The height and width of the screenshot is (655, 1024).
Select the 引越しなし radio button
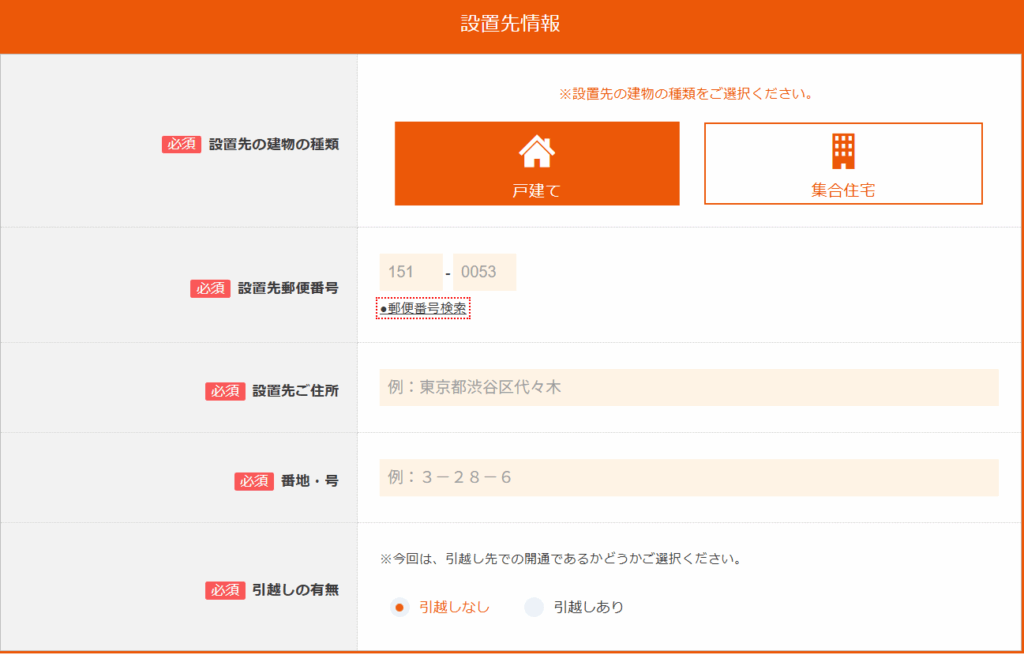[399, 607]
